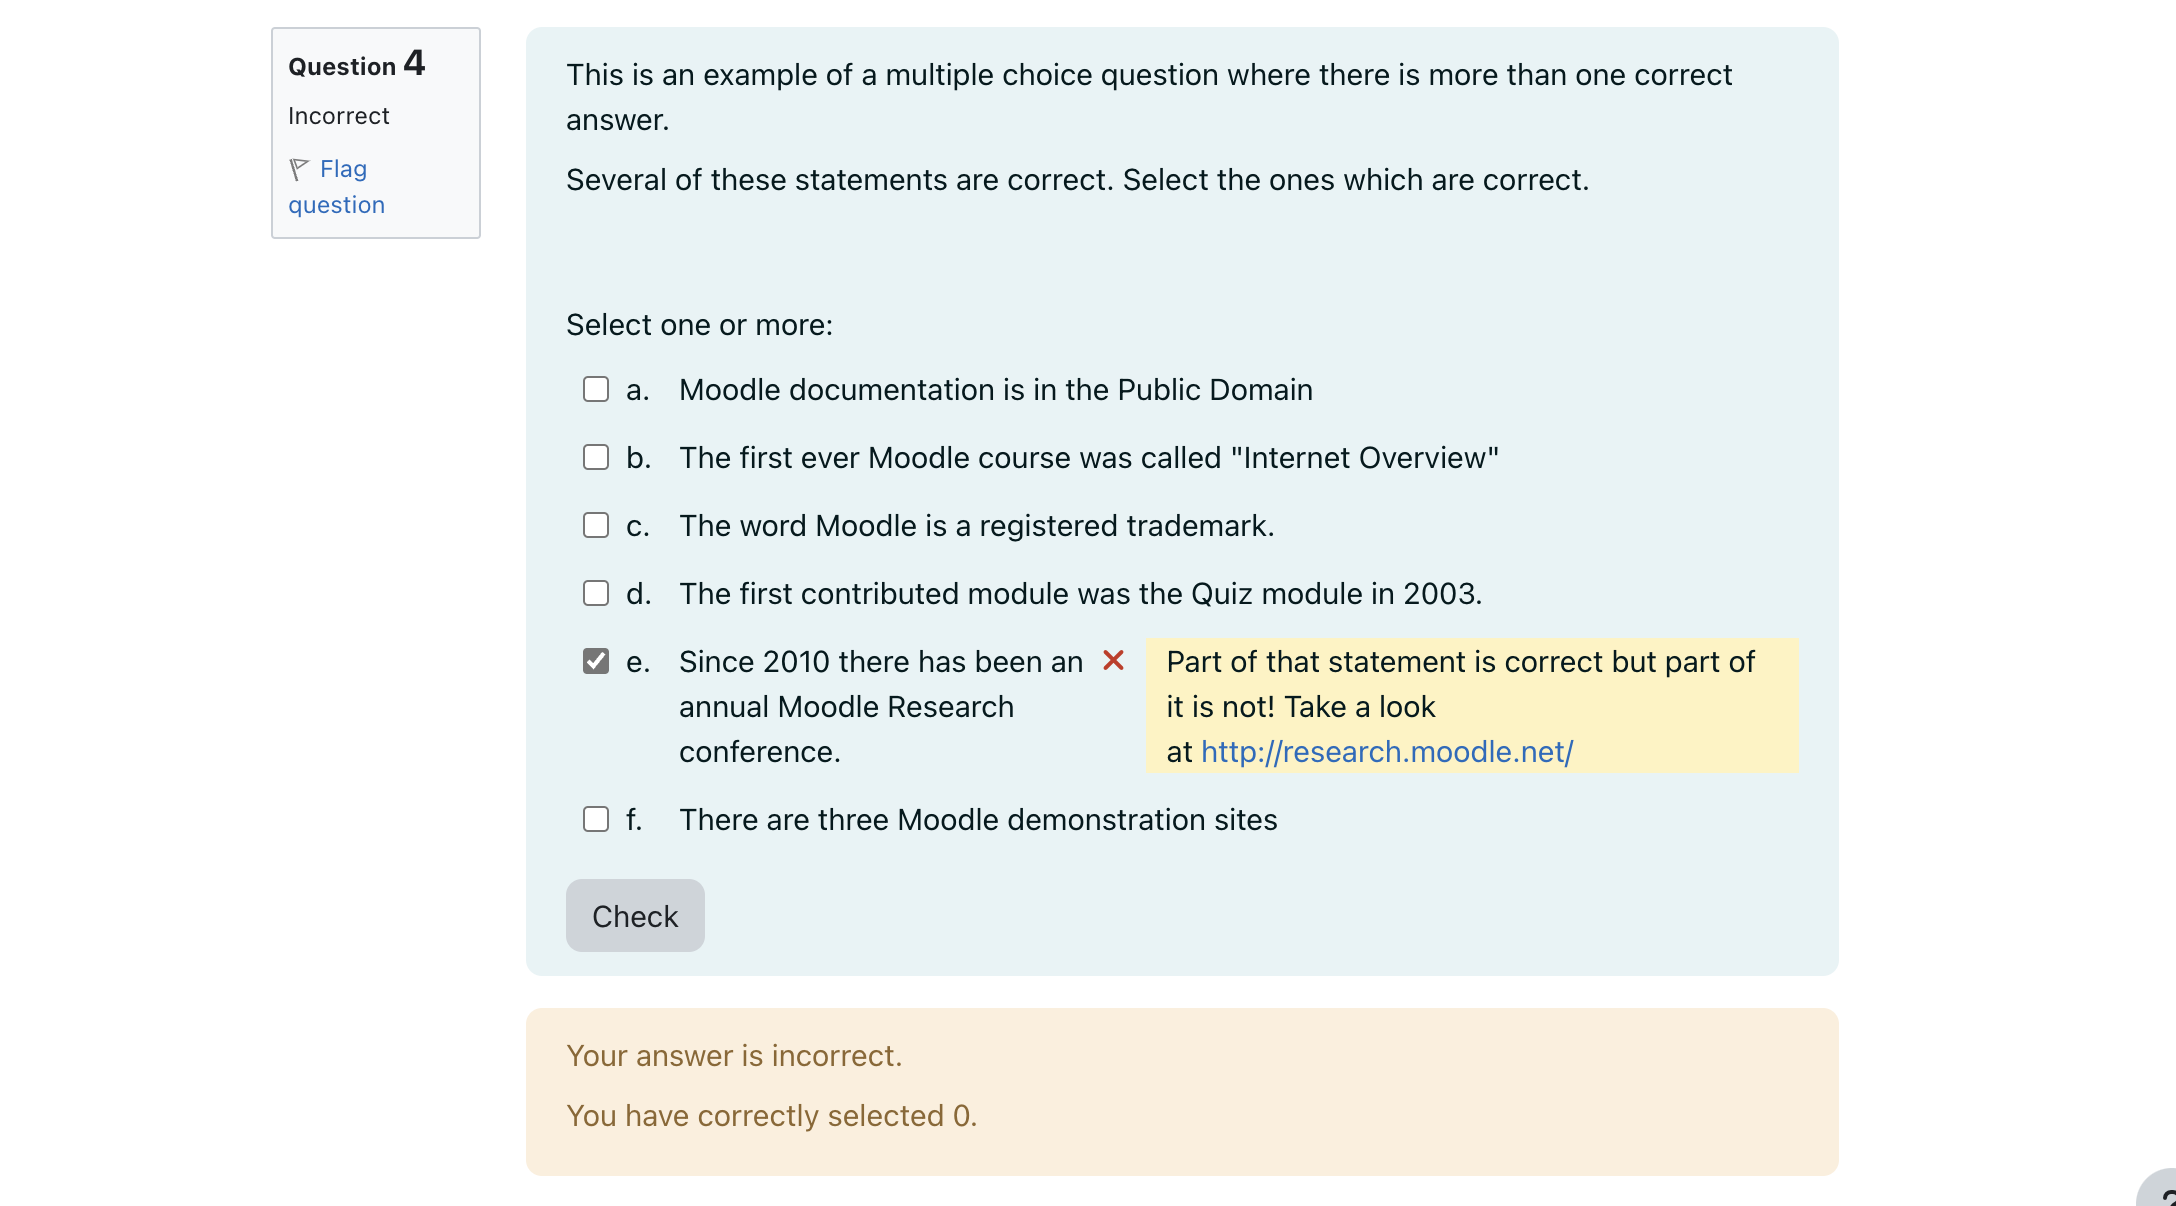Click the Check button
The height and width of the screenshot is (1206, 2176).
click(635, 916)
